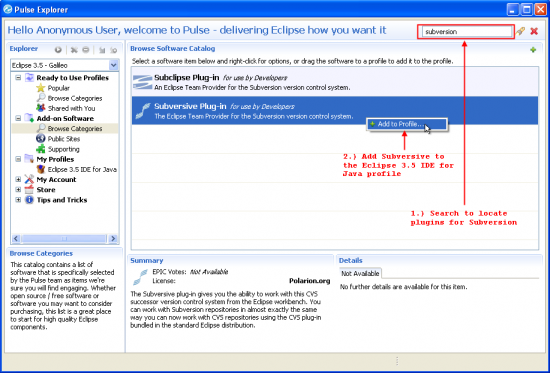Select Popular under Ready to Use Profiles
This screenshot has height=373, width=550.
(59, 88)
